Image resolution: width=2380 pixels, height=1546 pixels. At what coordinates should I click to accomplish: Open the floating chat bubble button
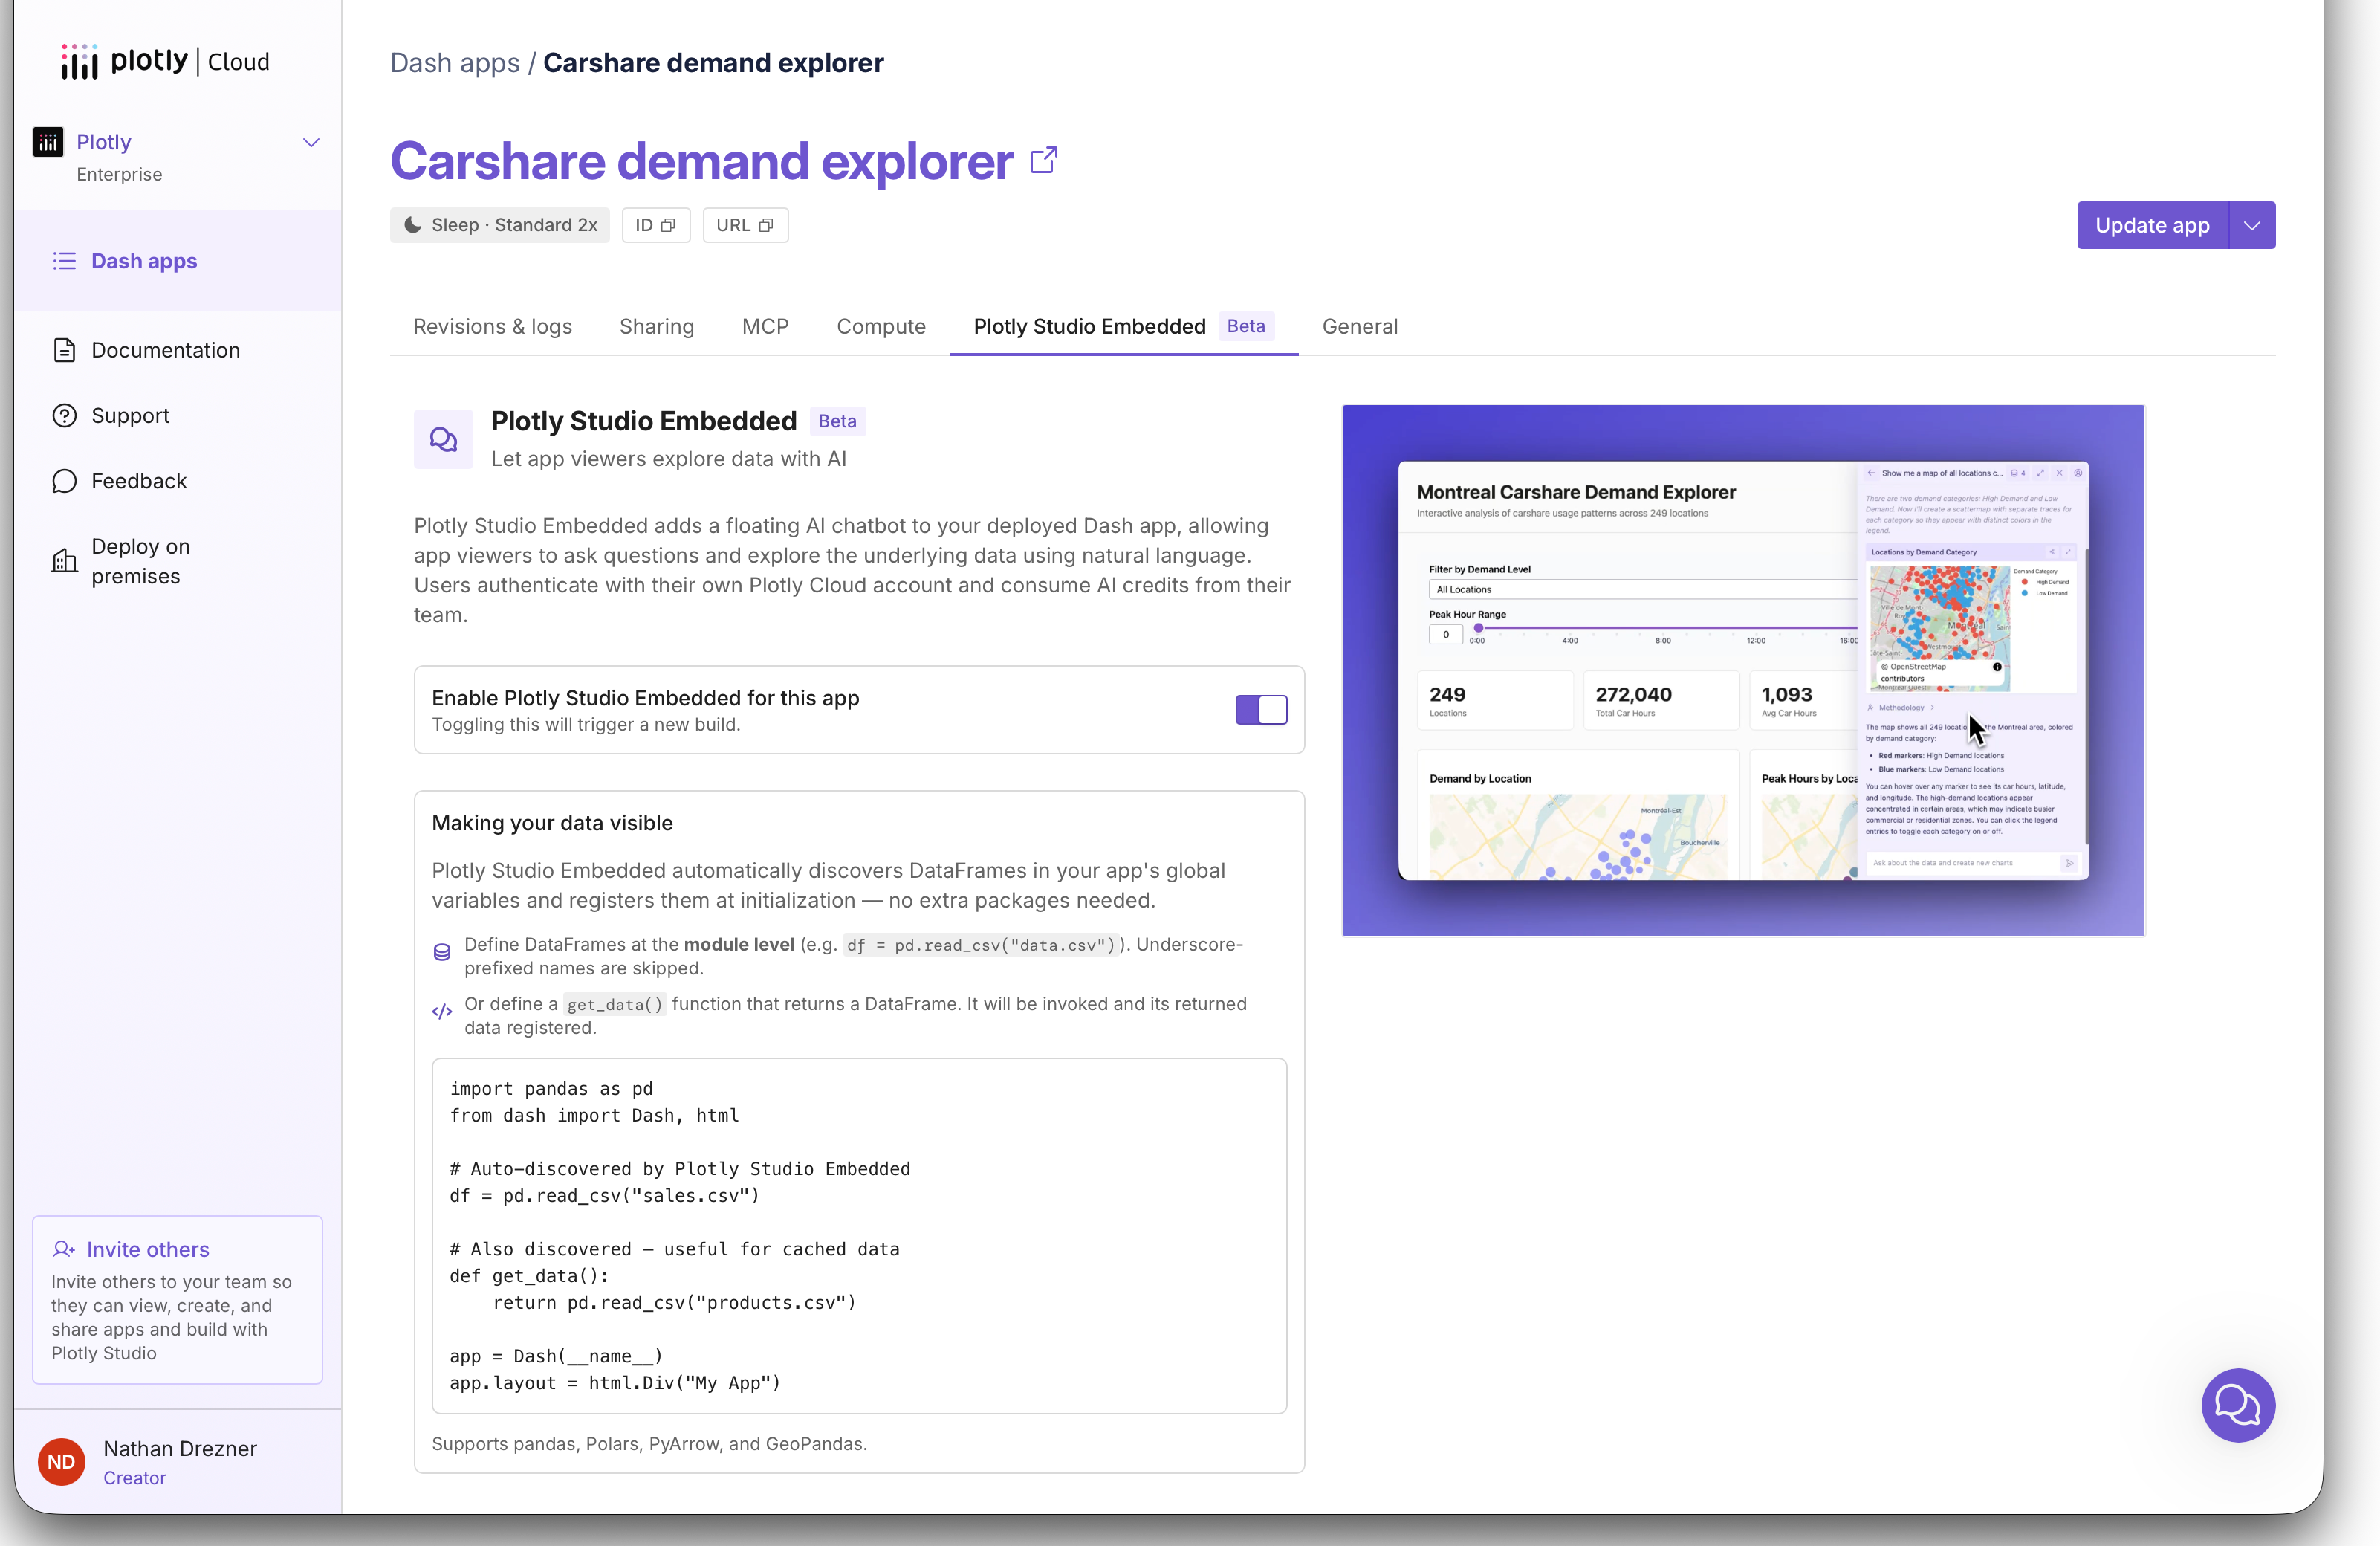pos(2238,1405)
